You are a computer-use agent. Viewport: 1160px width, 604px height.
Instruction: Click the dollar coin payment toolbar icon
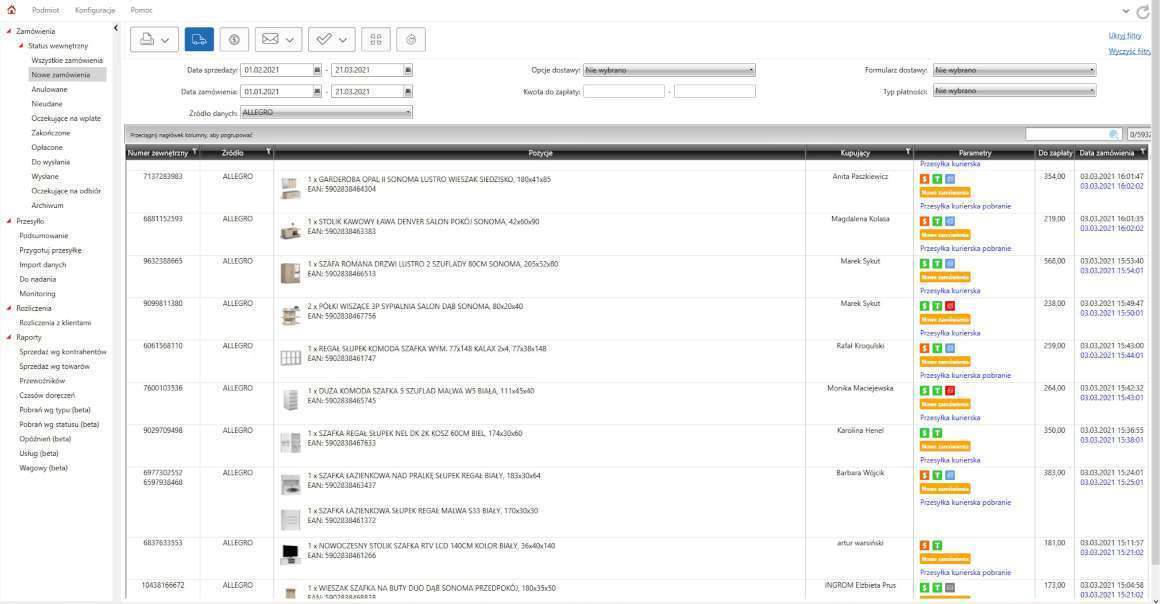point(232,38)
